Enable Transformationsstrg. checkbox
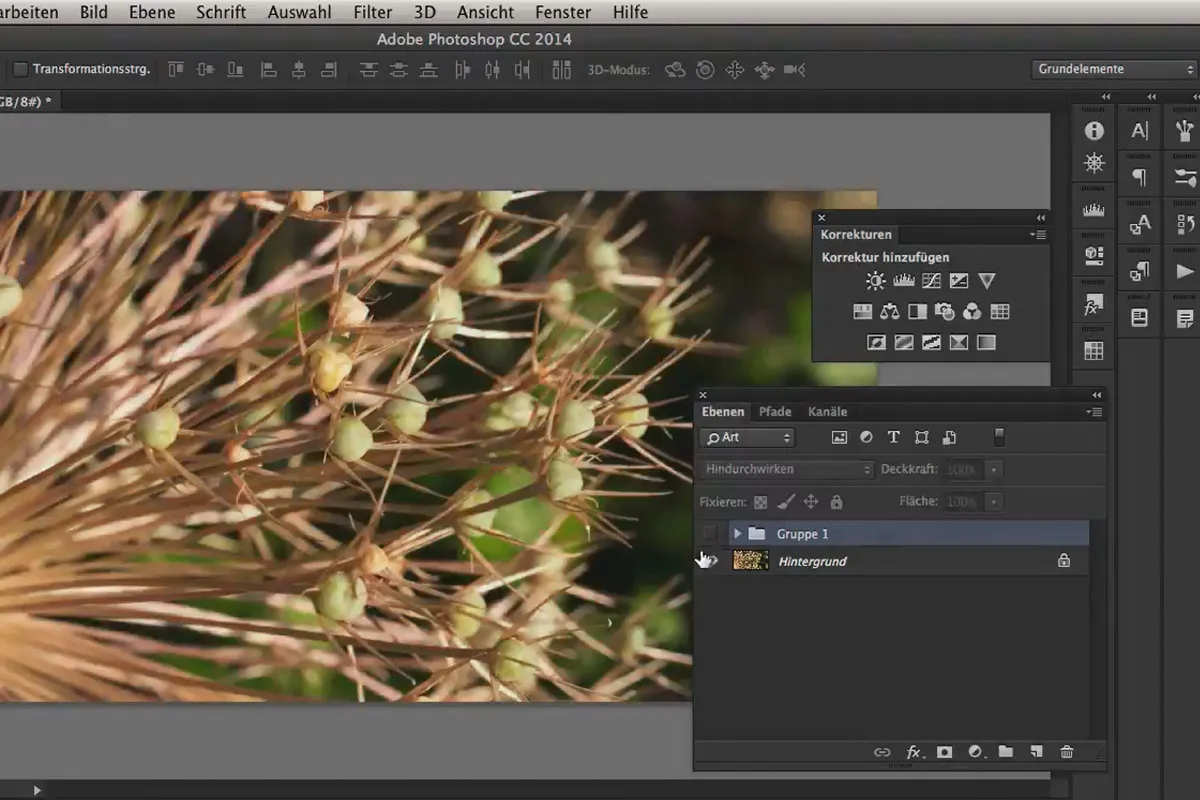 pos(20,69)
